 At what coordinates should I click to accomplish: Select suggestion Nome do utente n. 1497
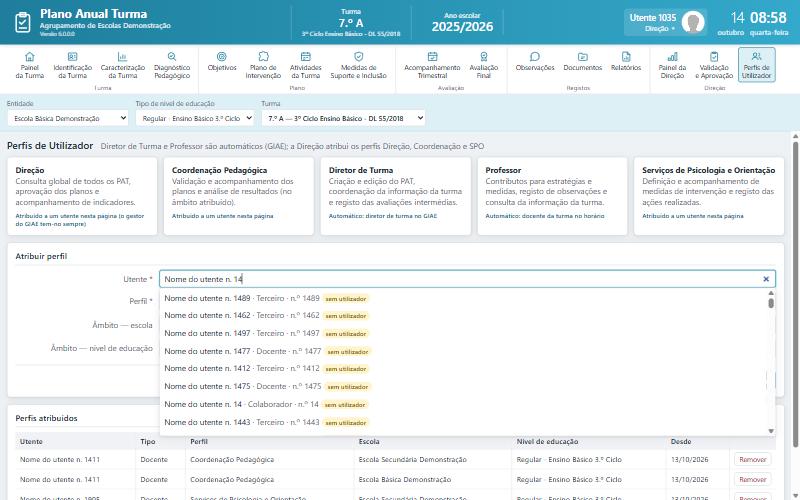tap(463, 333)
